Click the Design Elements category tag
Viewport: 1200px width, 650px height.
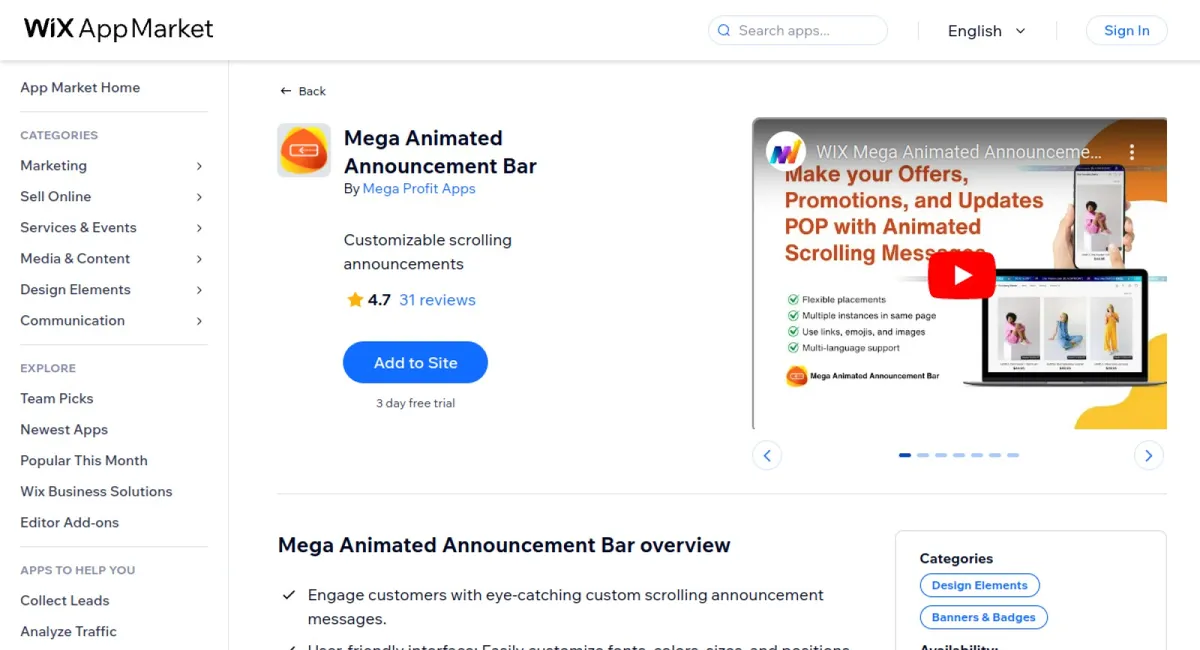click(980, 585)
